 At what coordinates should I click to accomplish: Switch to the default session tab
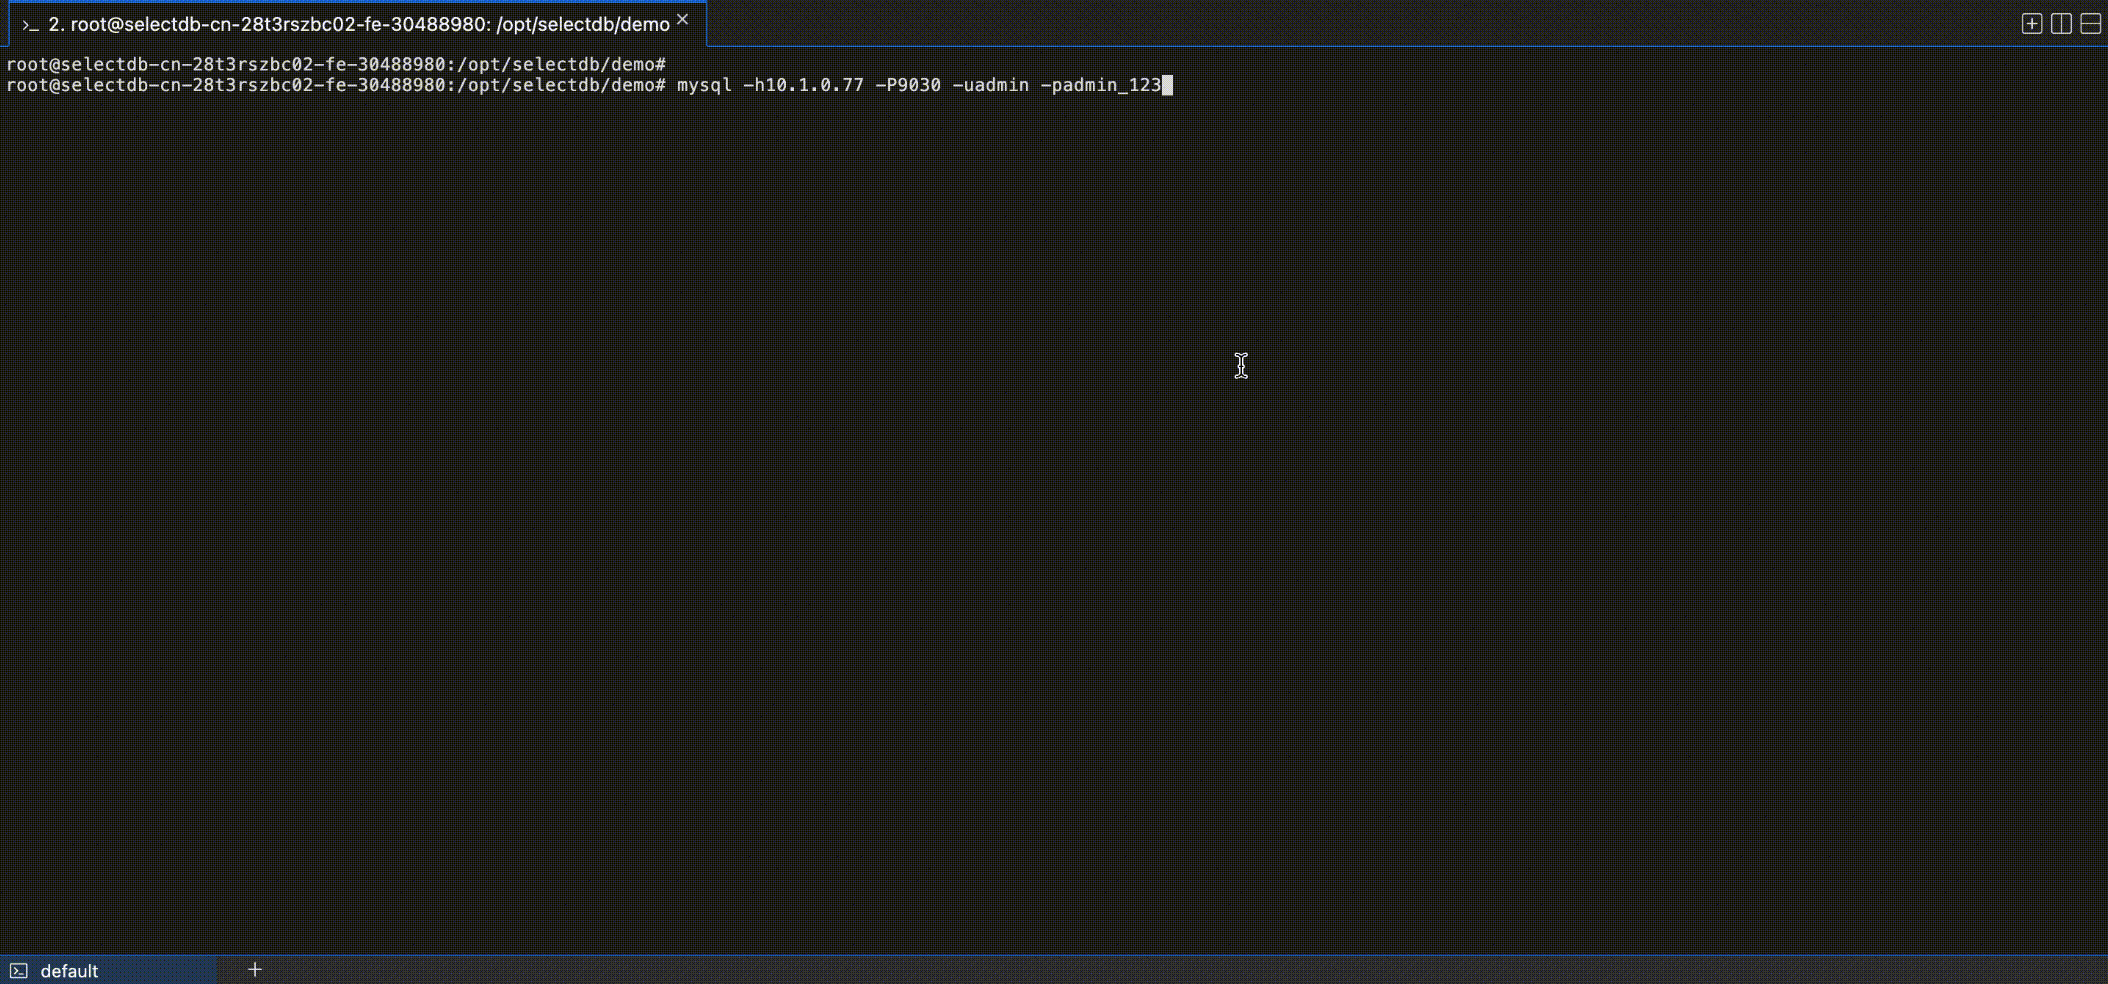point(70,969)
